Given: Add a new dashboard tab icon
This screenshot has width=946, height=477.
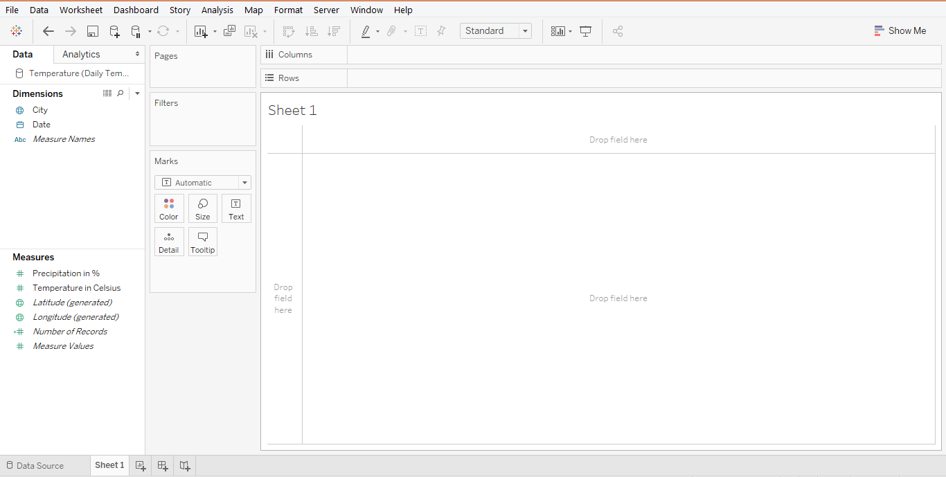Looking at the screenshot, I should click(162, 466).
